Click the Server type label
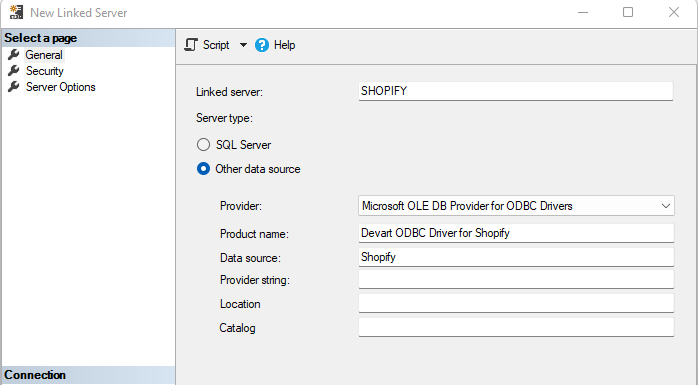This screenshot has height=385, width=698. click(x=224, y=118)
